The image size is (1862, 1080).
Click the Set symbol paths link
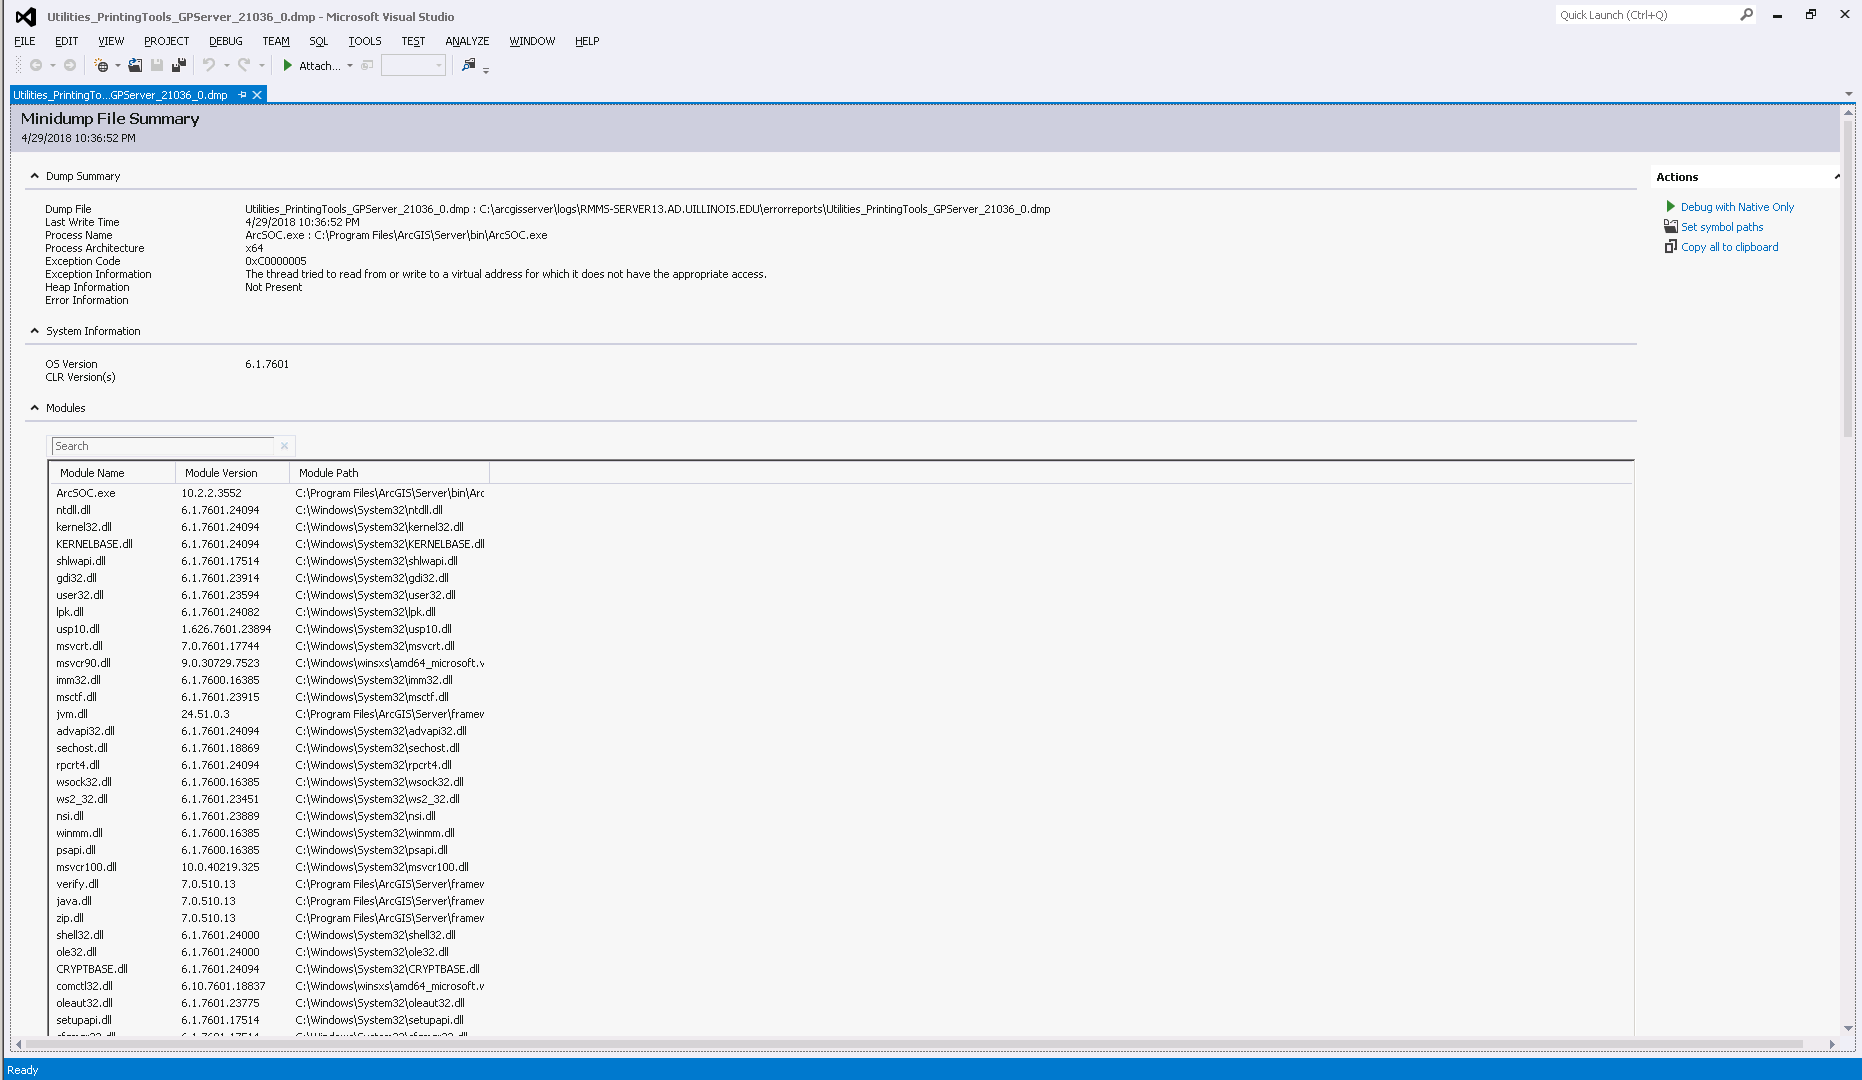point(1722,227)
